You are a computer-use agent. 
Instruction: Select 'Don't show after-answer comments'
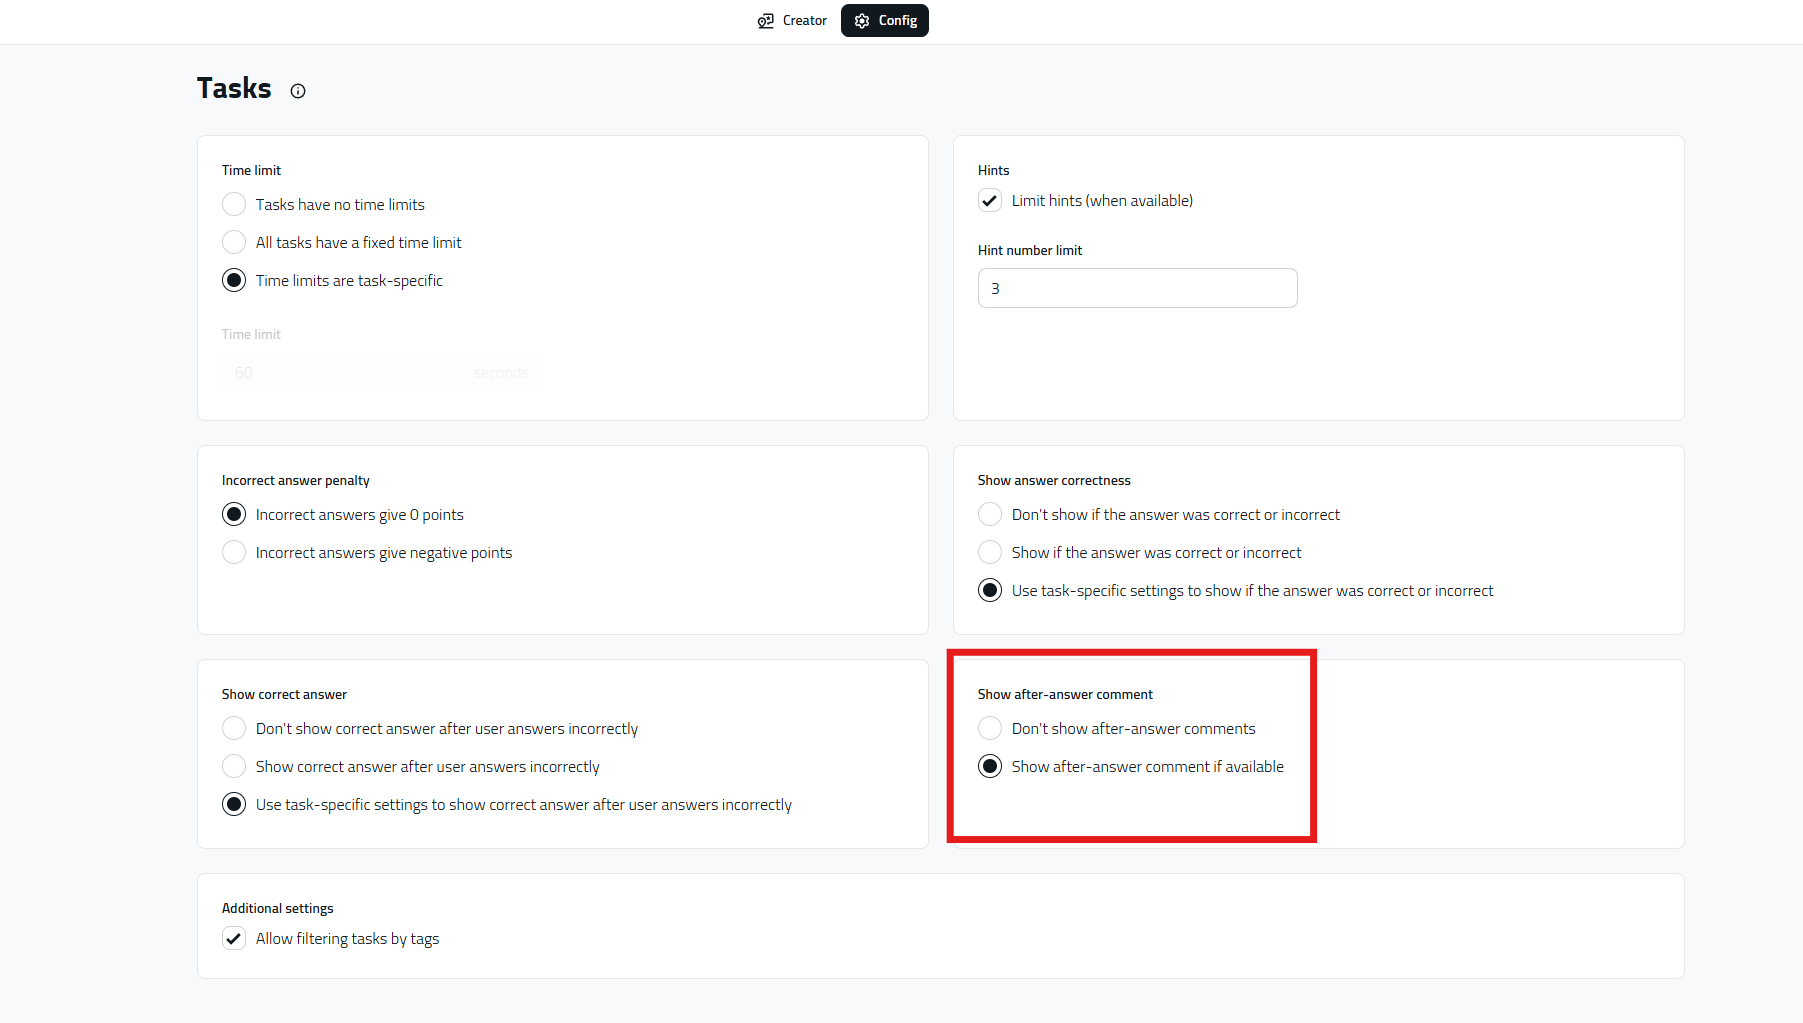pos(990,729)
